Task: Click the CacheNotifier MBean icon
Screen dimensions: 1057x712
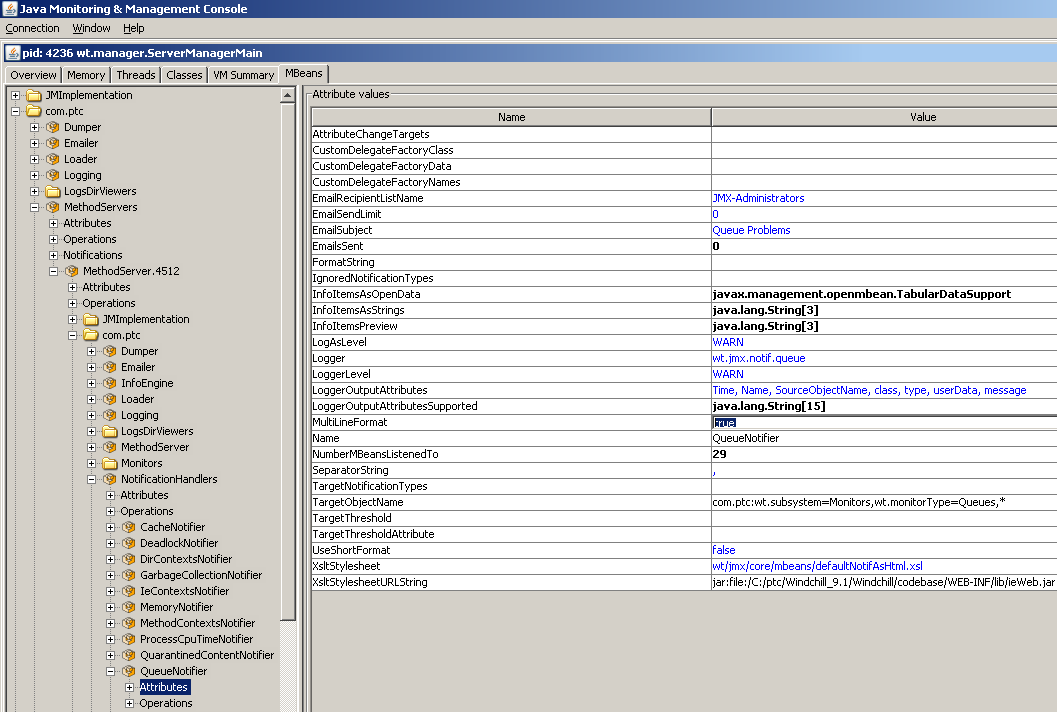Action: (129, 527)
